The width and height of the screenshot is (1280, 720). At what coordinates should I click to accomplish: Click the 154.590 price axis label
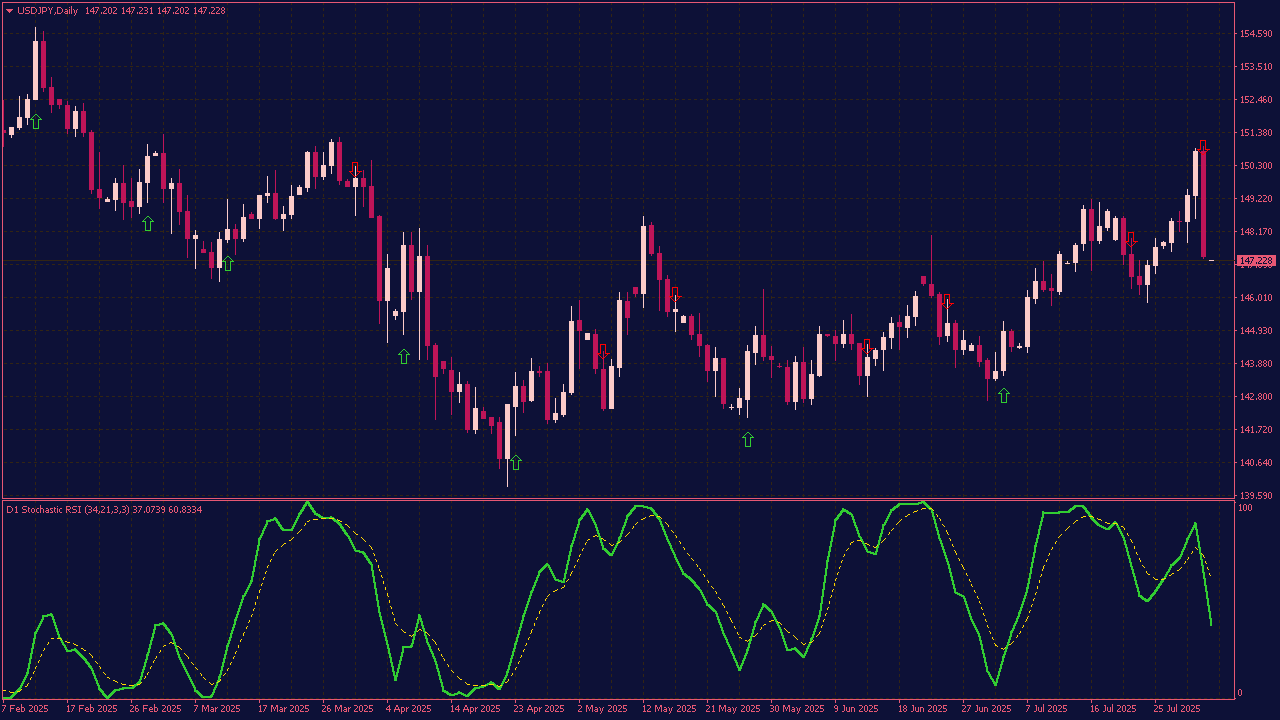pos(1255,34)
